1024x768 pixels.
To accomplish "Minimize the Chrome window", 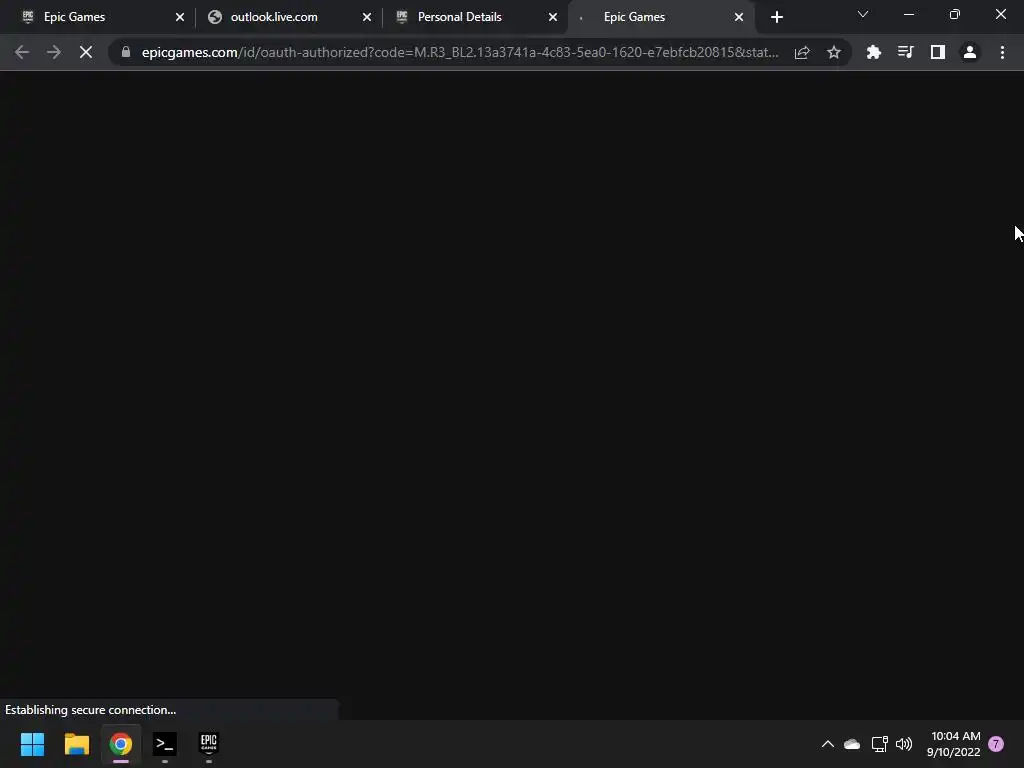I will 908,14.
